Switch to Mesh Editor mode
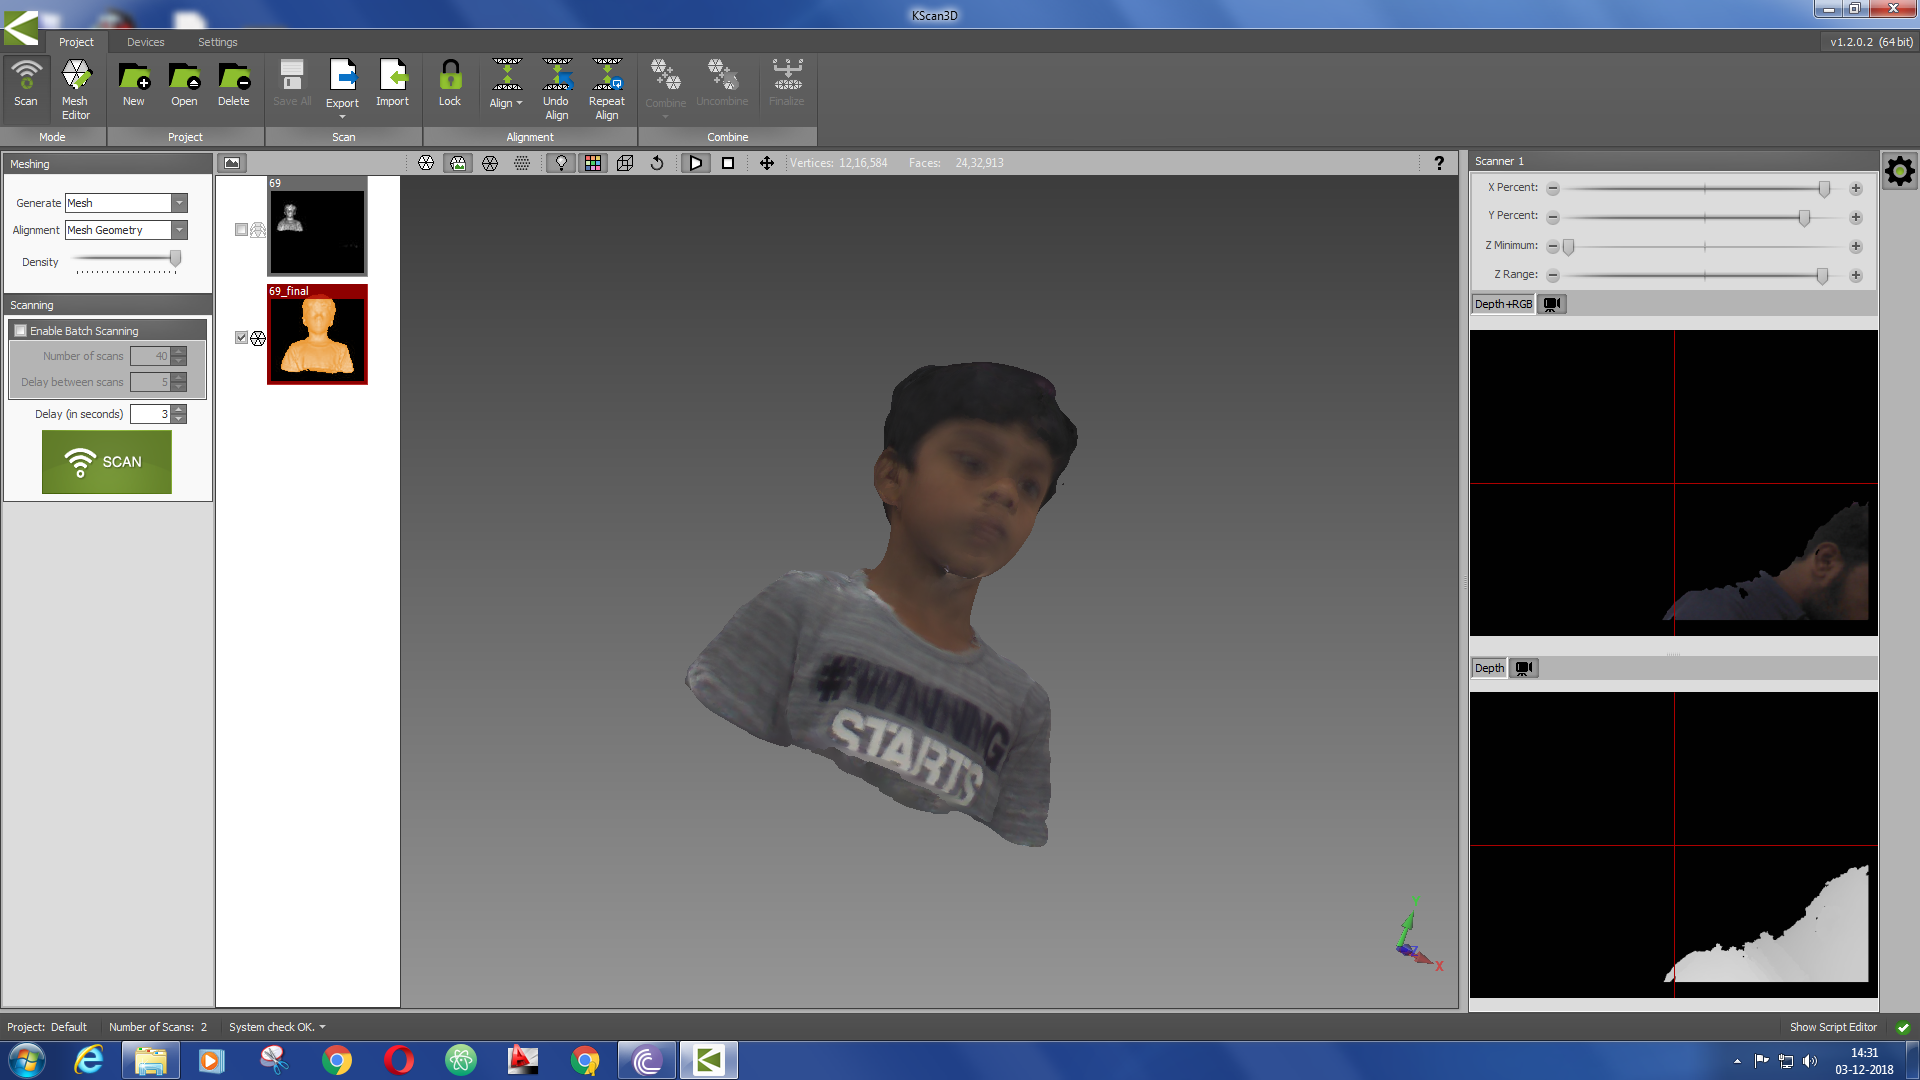 point(76,87)
